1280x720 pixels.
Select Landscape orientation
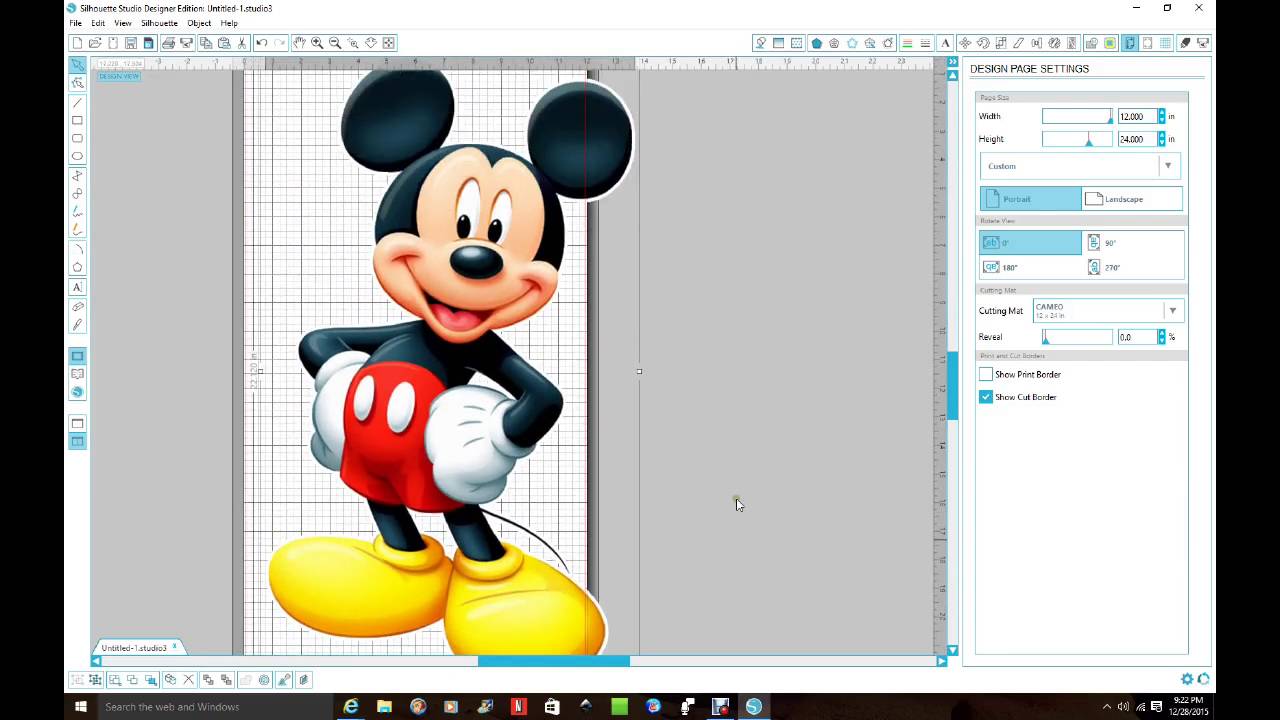point(1132,199)
